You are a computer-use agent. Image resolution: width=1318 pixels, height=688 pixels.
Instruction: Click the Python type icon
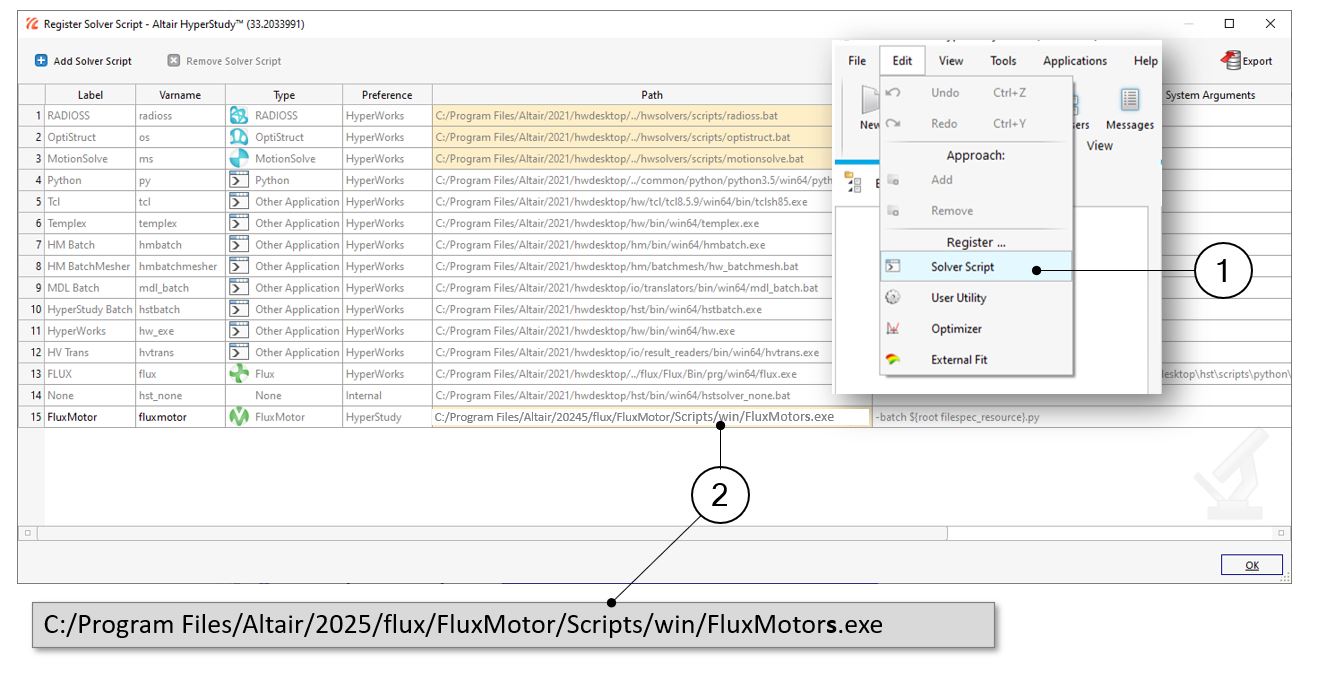[239, 180]
